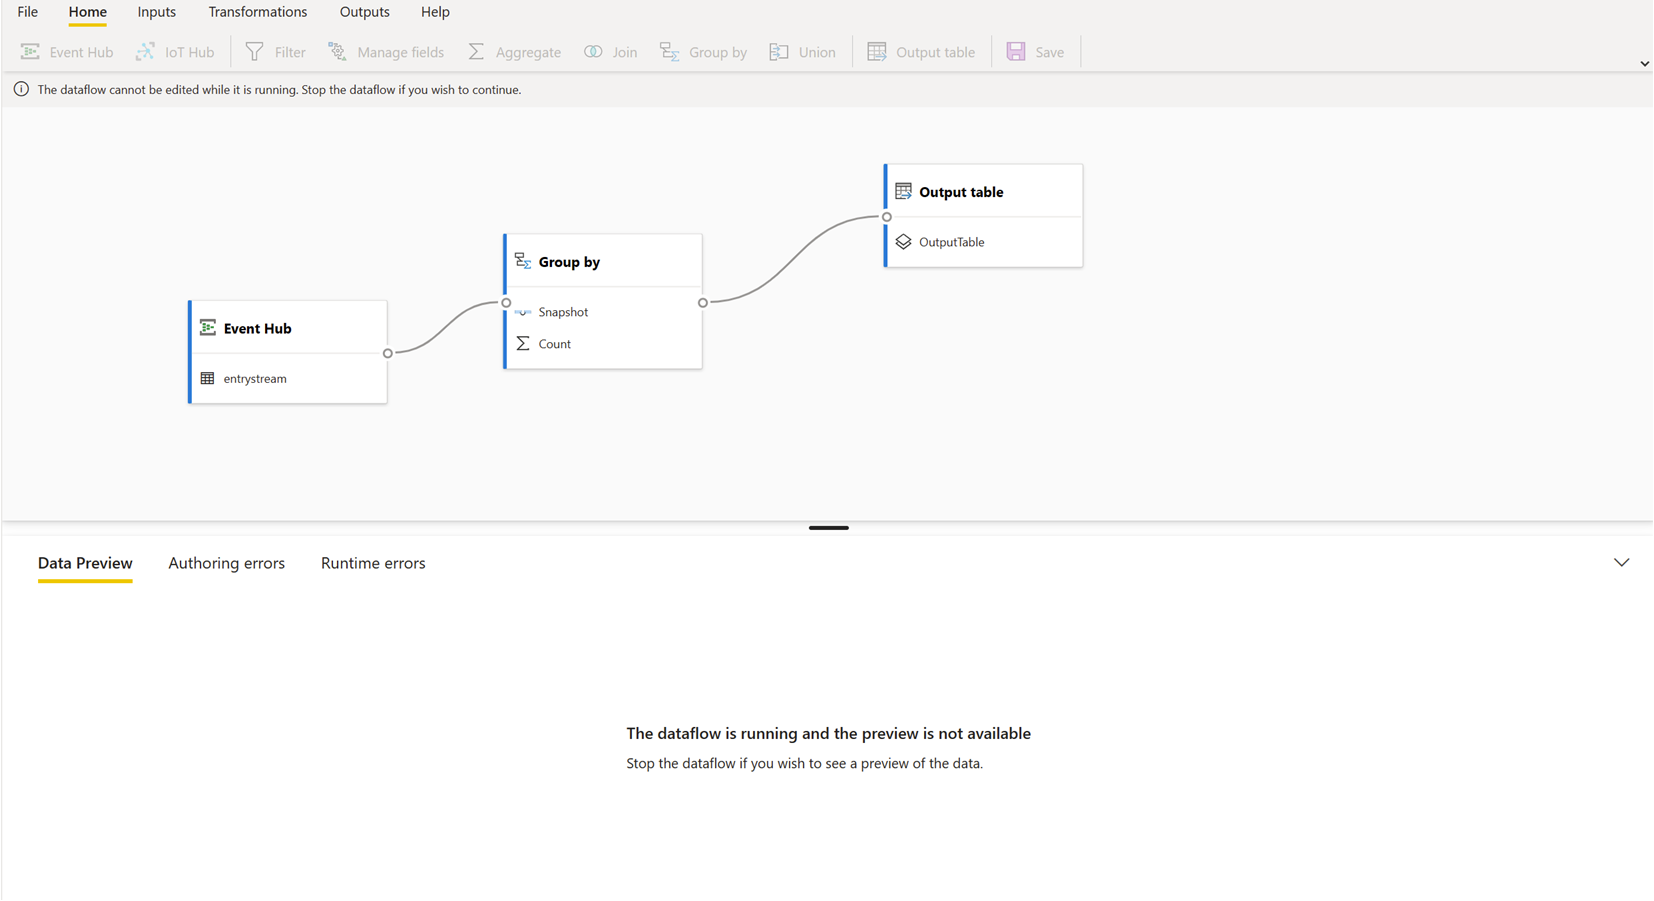This screenshot has width=1654, height=901.
Task: Click the Save icon on the toolbar
Action: (x=1016, y=51)
